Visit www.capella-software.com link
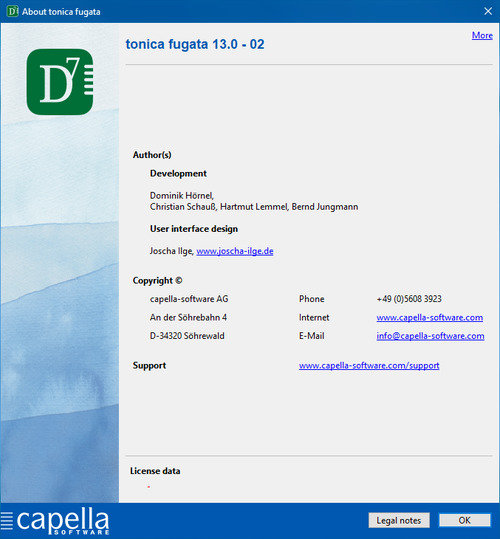Screen dimensions: 500x539 coord(430,318)
